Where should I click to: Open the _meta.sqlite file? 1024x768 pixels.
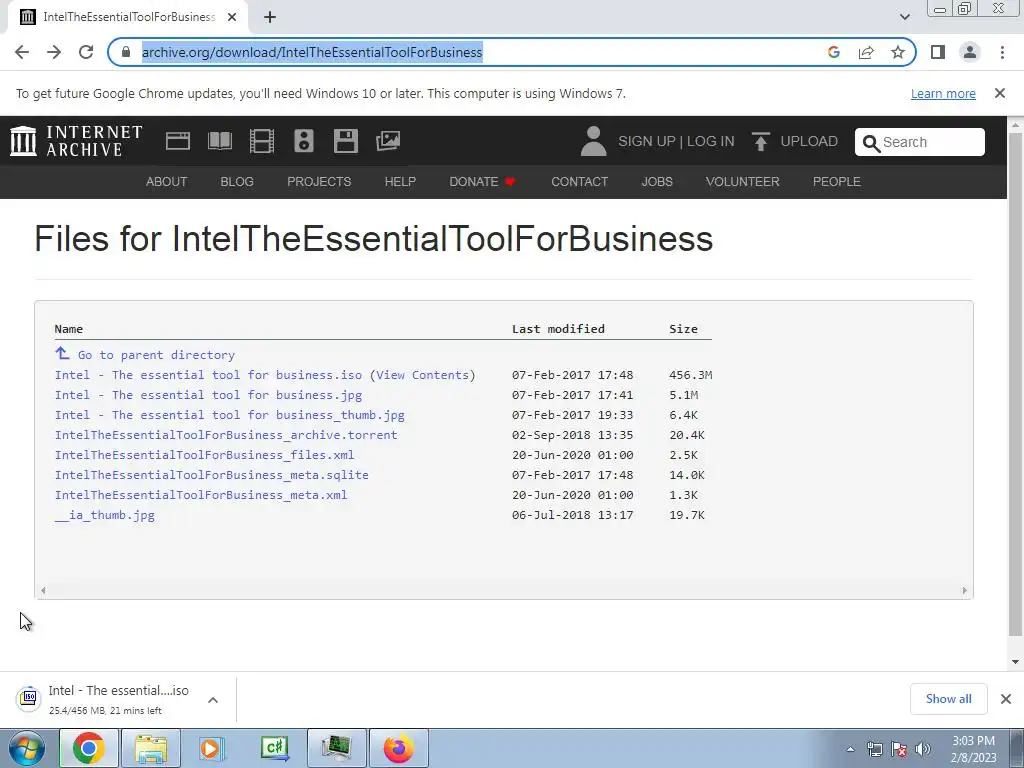[212, 475]
